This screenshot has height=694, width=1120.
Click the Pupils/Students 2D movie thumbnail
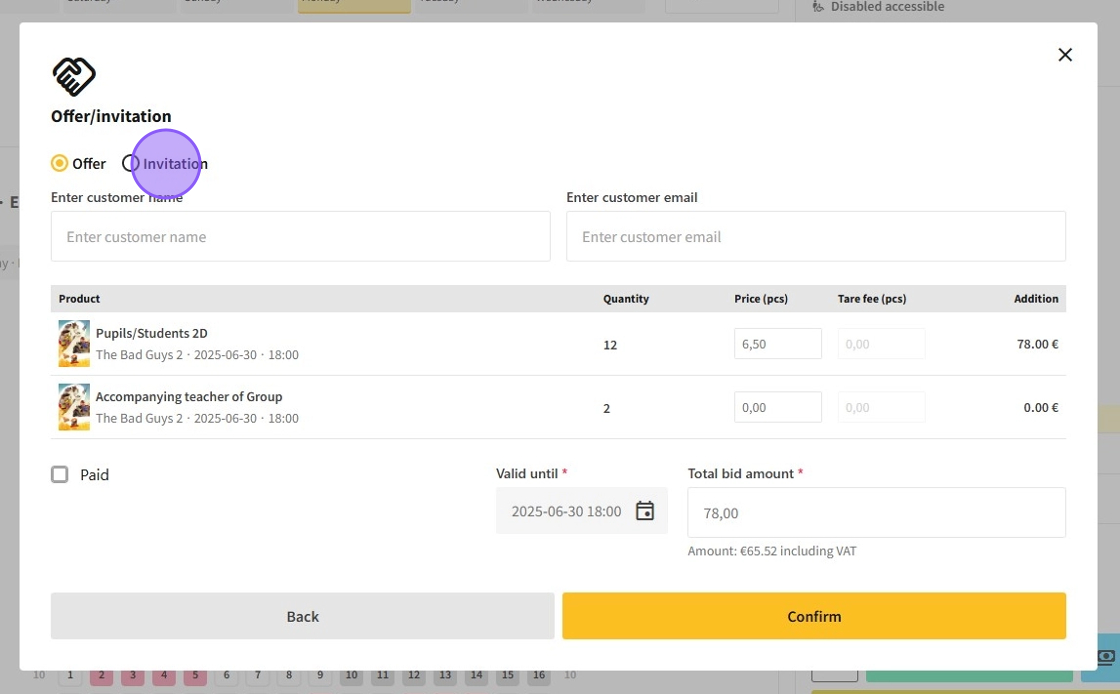(x=74, y=344)
